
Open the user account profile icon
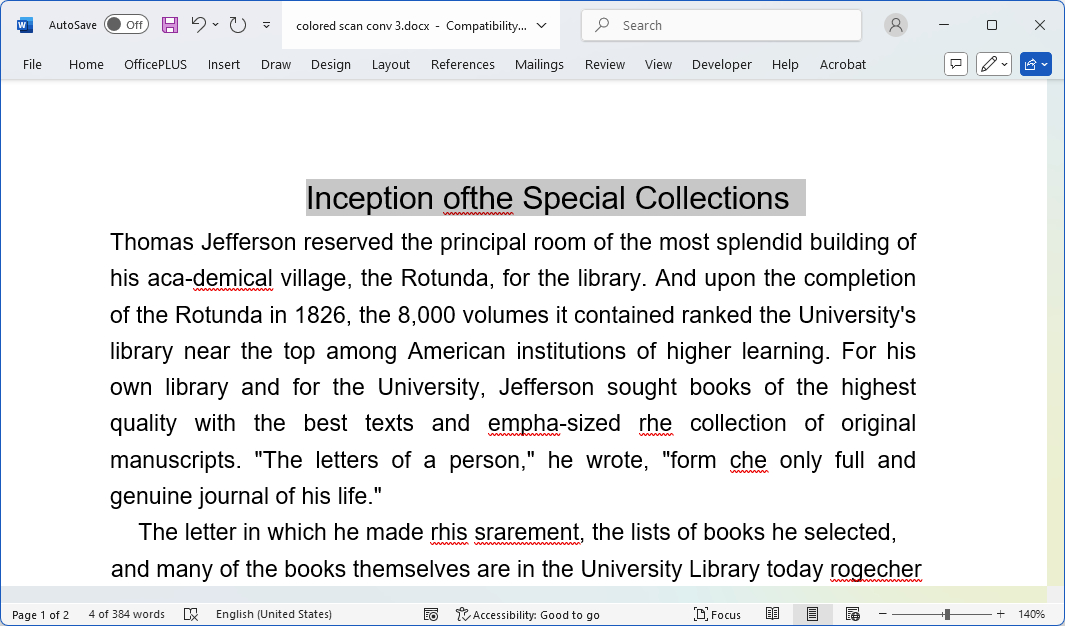[x=896, y=25]
